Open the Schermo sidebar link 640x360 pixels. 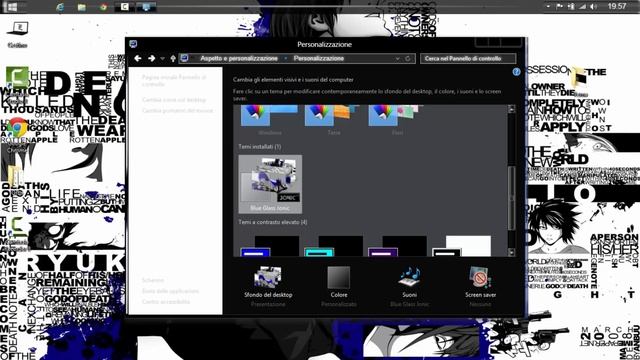(153, 280)
